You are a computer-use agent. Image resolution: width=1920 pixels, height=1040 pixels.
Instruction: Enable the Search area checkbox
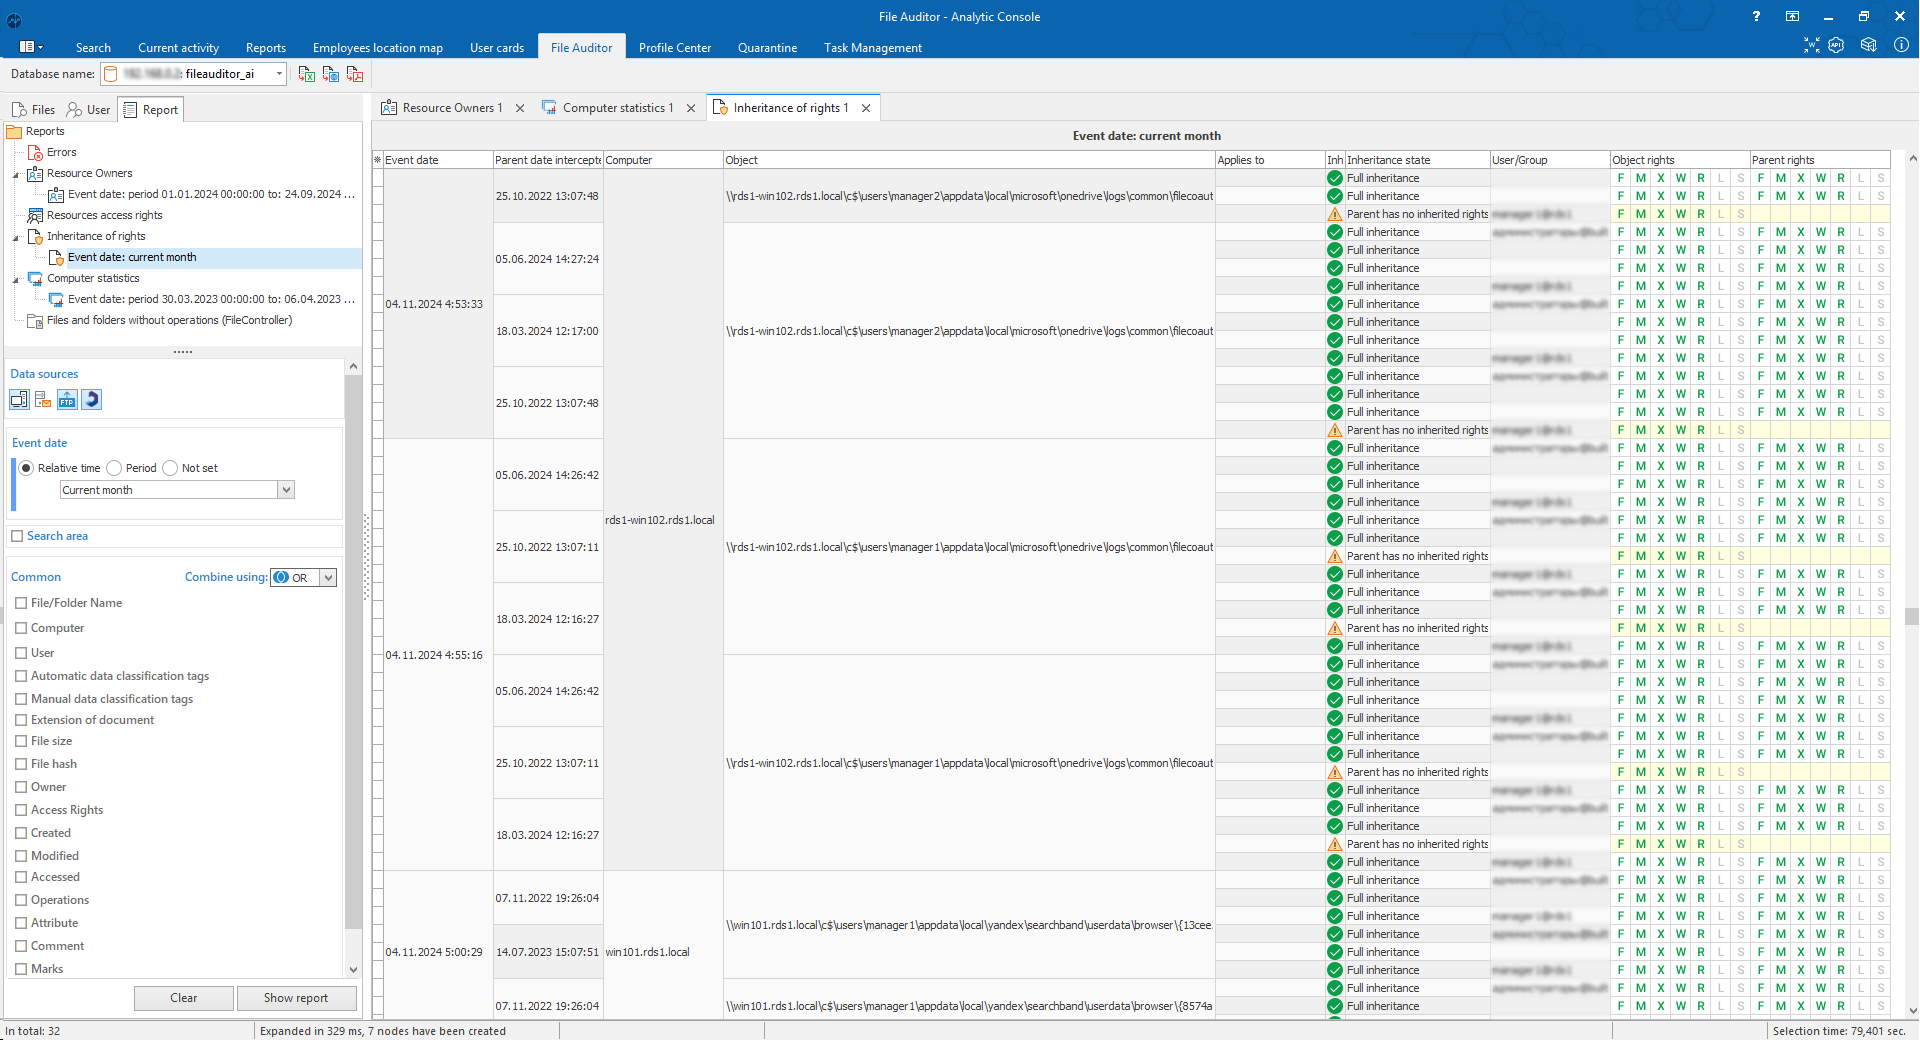[17, 536]
